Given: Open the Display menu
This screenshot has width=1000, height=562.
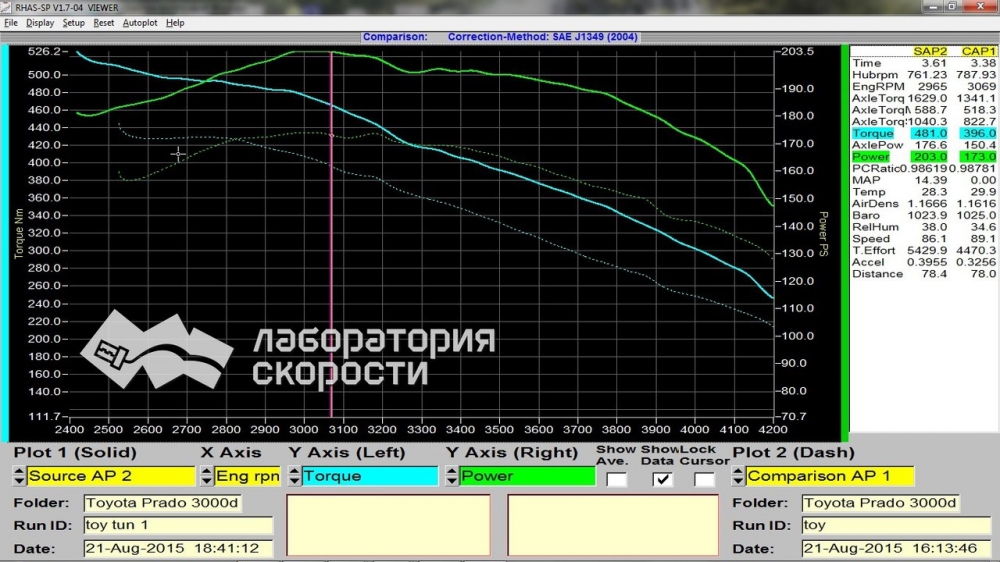Looking at the screenshot, I should 40,22.
